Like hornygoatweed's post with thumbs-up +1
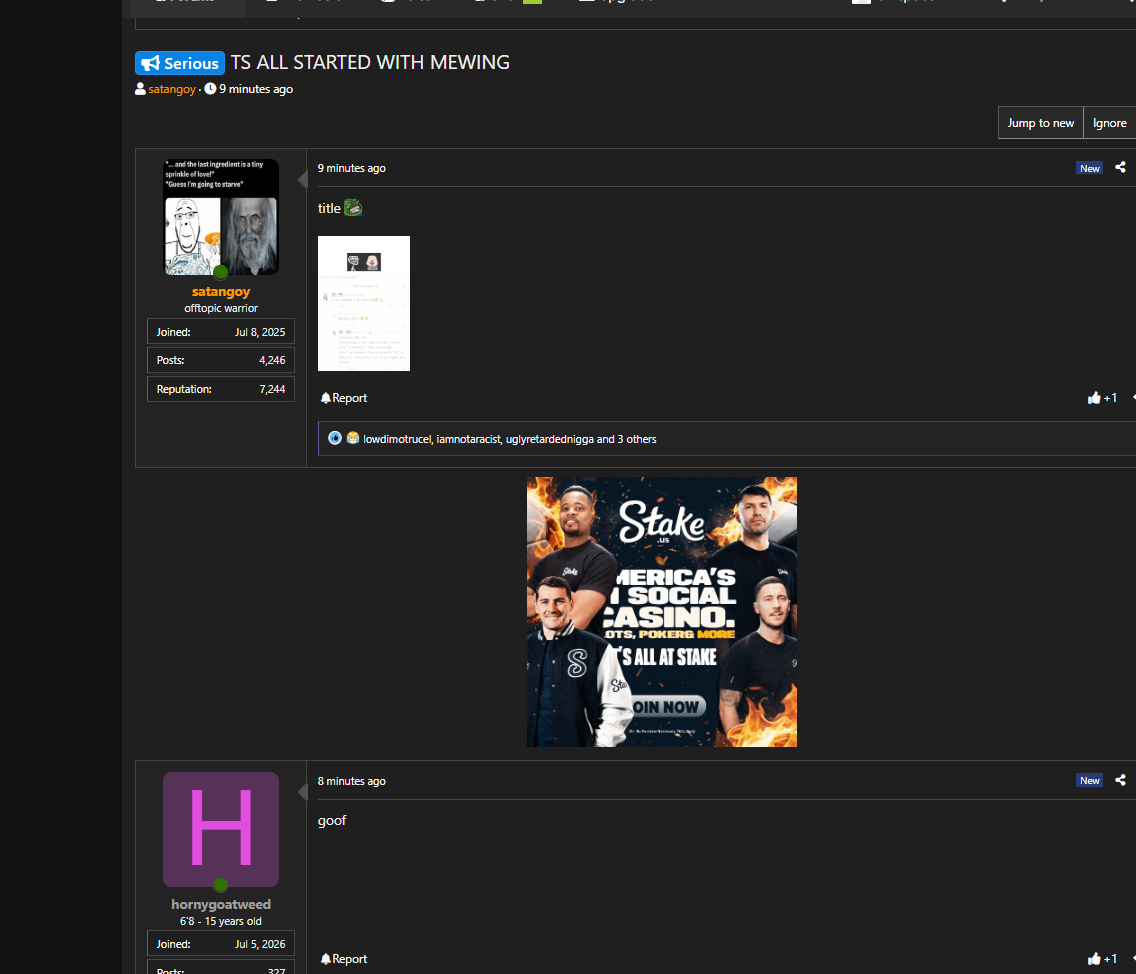The image size is (1136, 974). (1102, 959)
